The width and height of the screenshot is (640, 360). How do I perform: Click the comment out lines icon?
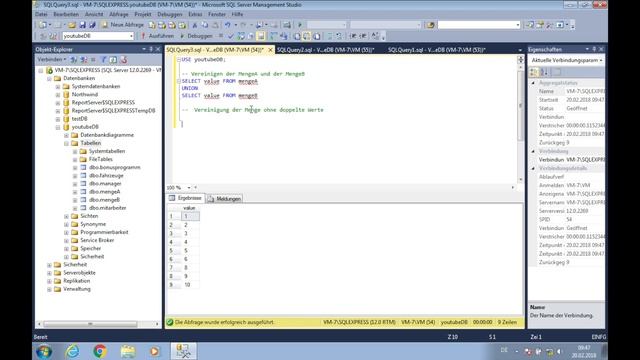[x=330, y=36]
